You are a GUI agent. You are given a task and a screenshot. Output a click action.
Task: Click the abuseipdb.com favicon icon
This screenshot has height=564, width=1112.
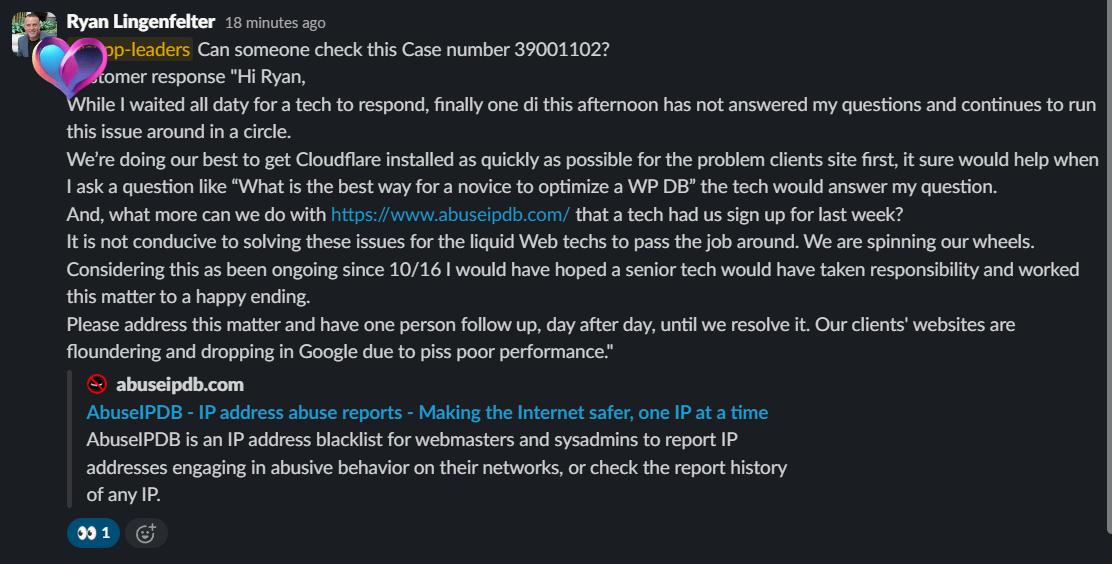(x=97, y=385)
